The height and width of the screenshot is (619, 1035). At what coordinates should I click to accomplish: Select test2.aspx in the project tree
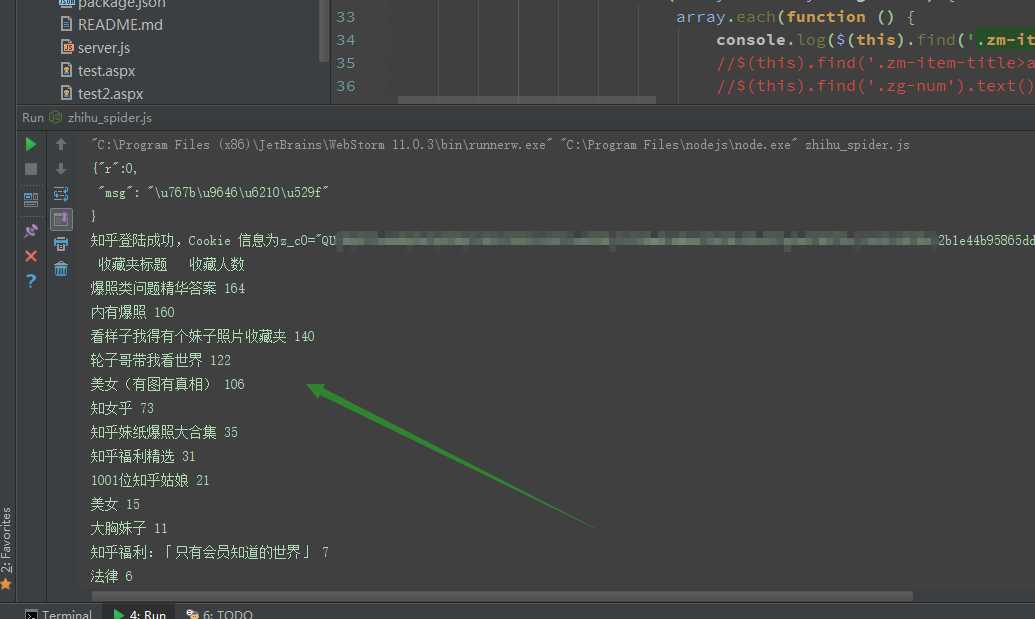point(110,94)
